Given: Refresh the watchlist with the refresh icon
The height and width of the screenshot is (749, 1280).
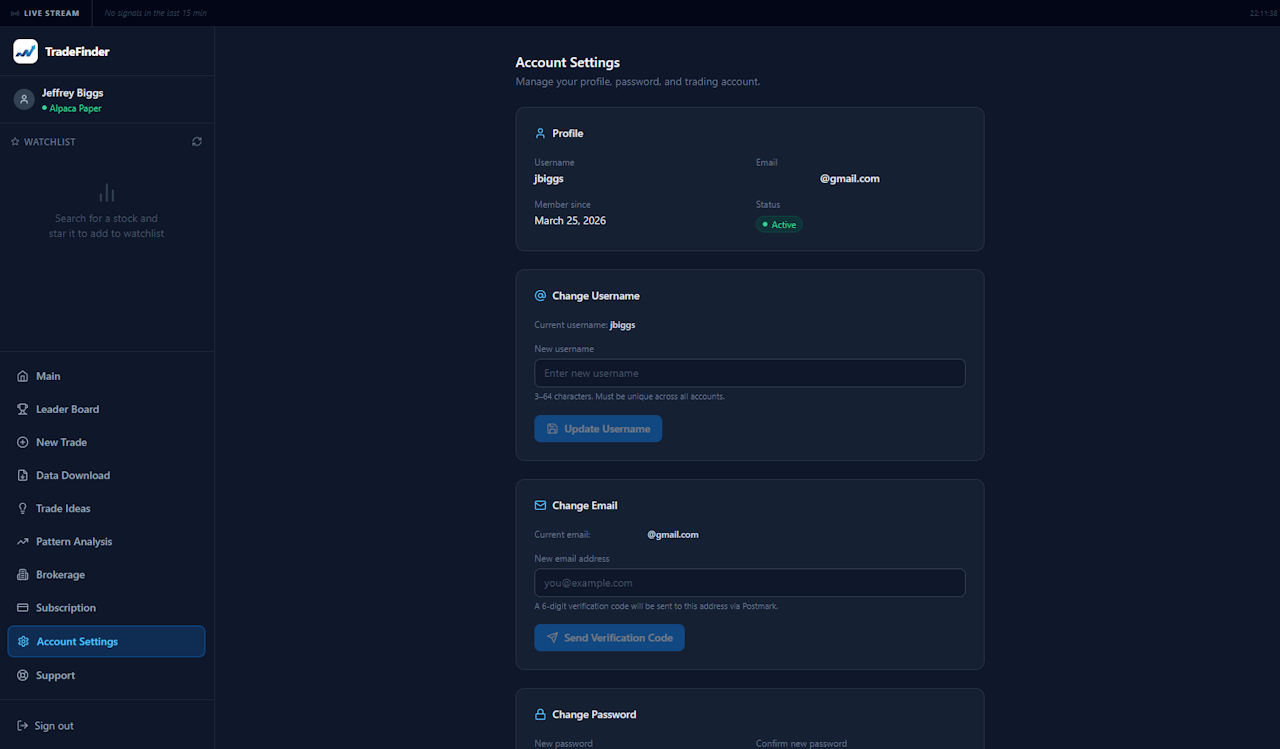Looking at the screenshot, I should 197,142.
